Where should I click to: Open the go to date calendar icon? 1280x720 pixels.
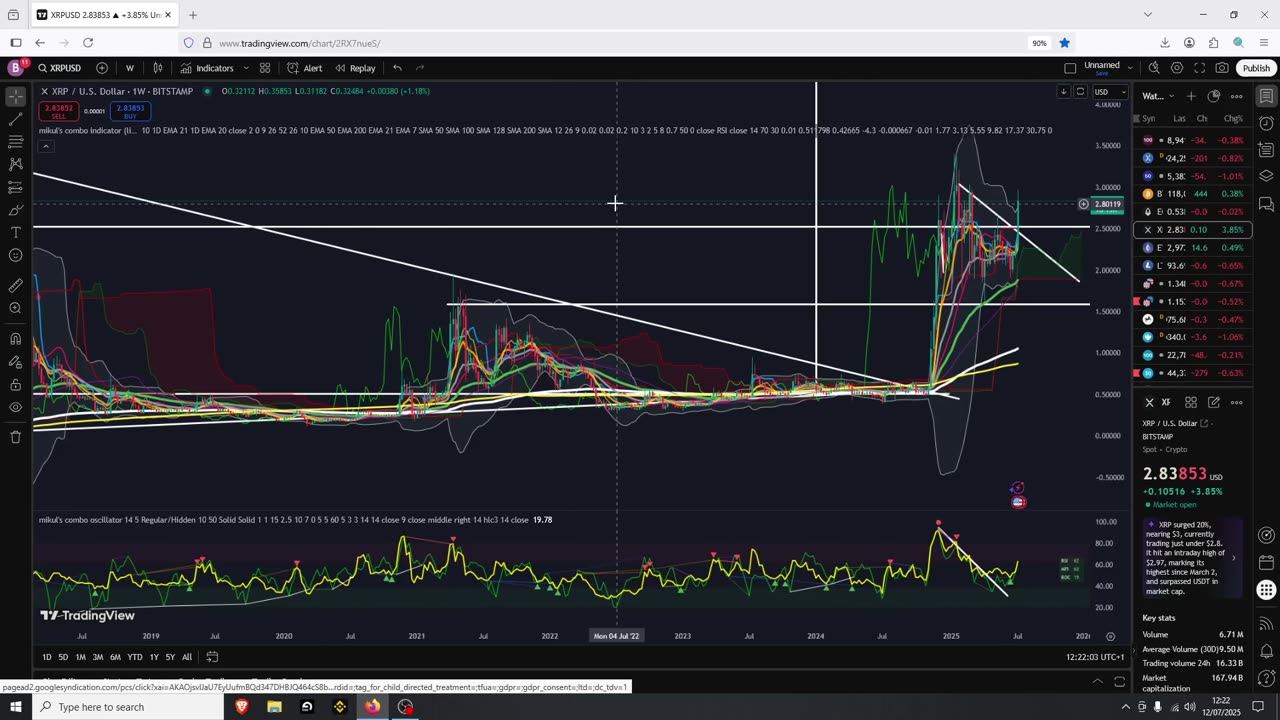point(212,657)
